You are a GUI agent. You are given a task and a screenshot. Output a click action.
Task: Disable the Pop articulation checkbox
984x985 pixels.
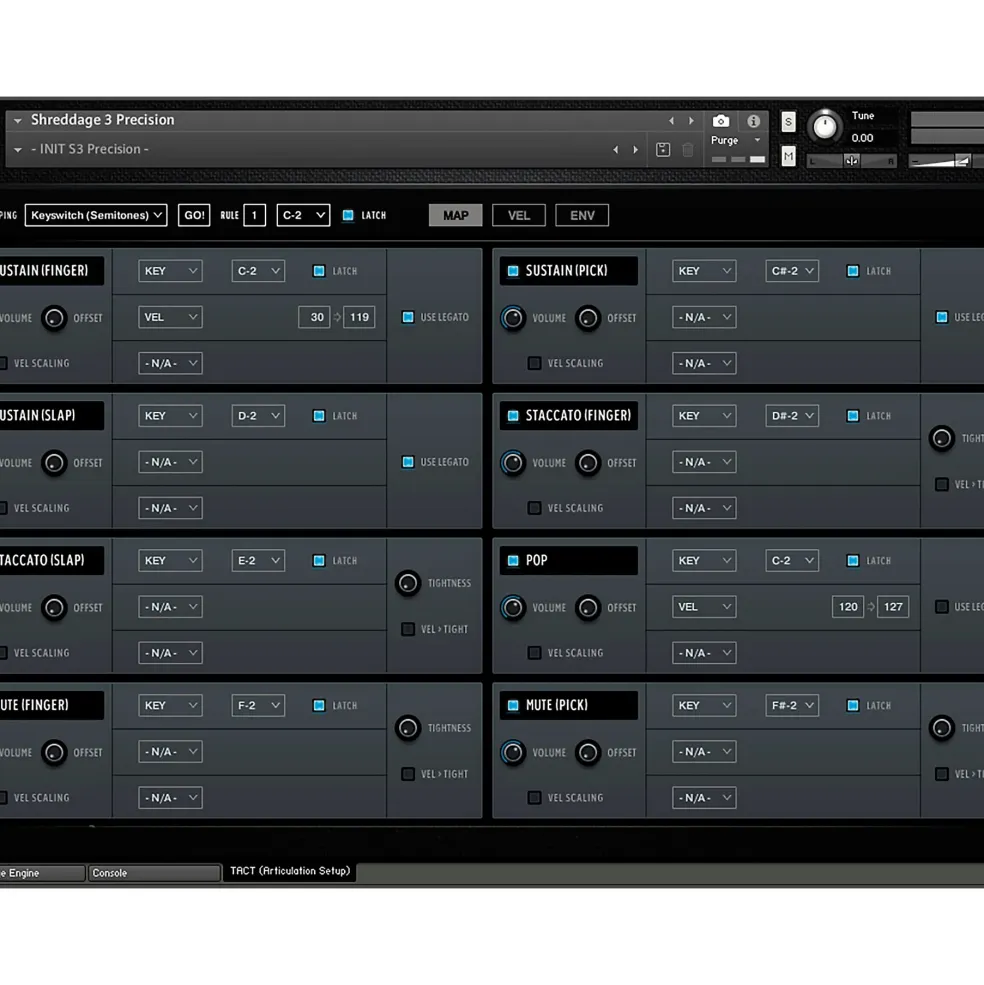click(x=513, y=560)
